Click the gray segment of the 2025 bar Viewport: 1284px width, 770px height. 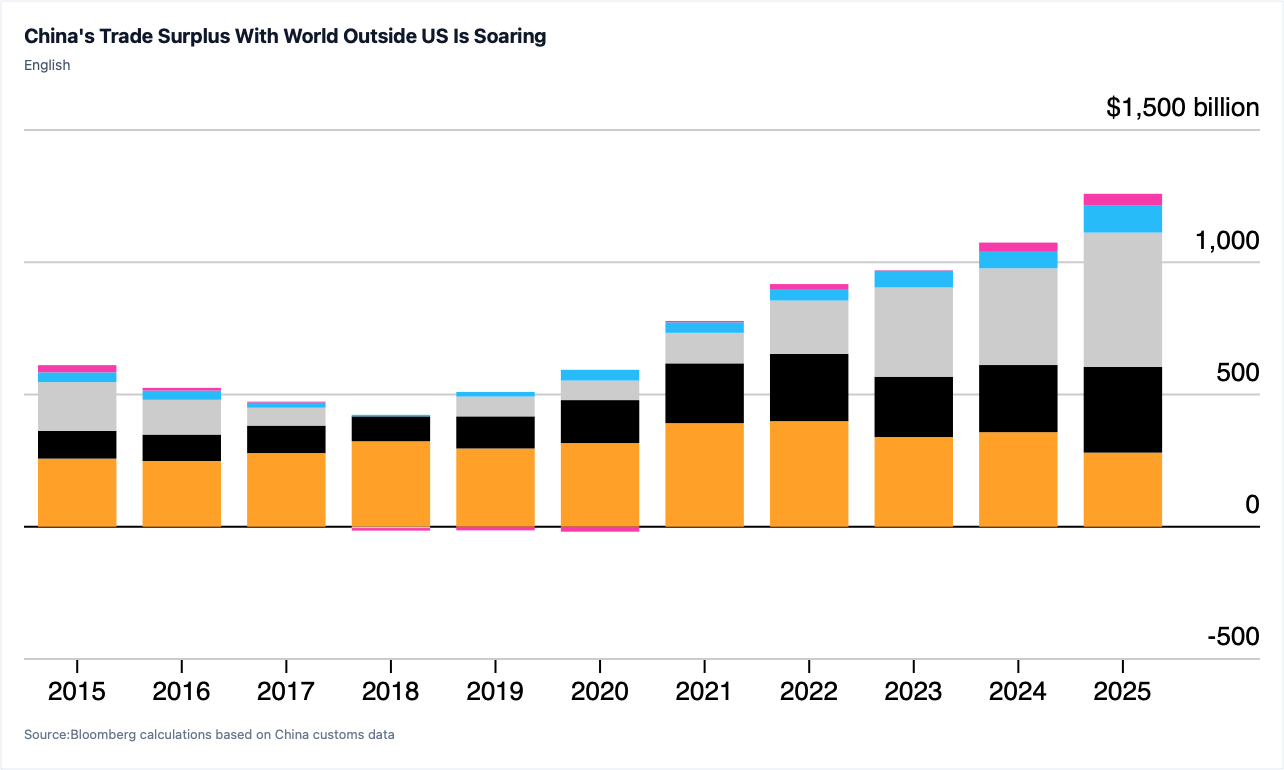pos(1123,300)
